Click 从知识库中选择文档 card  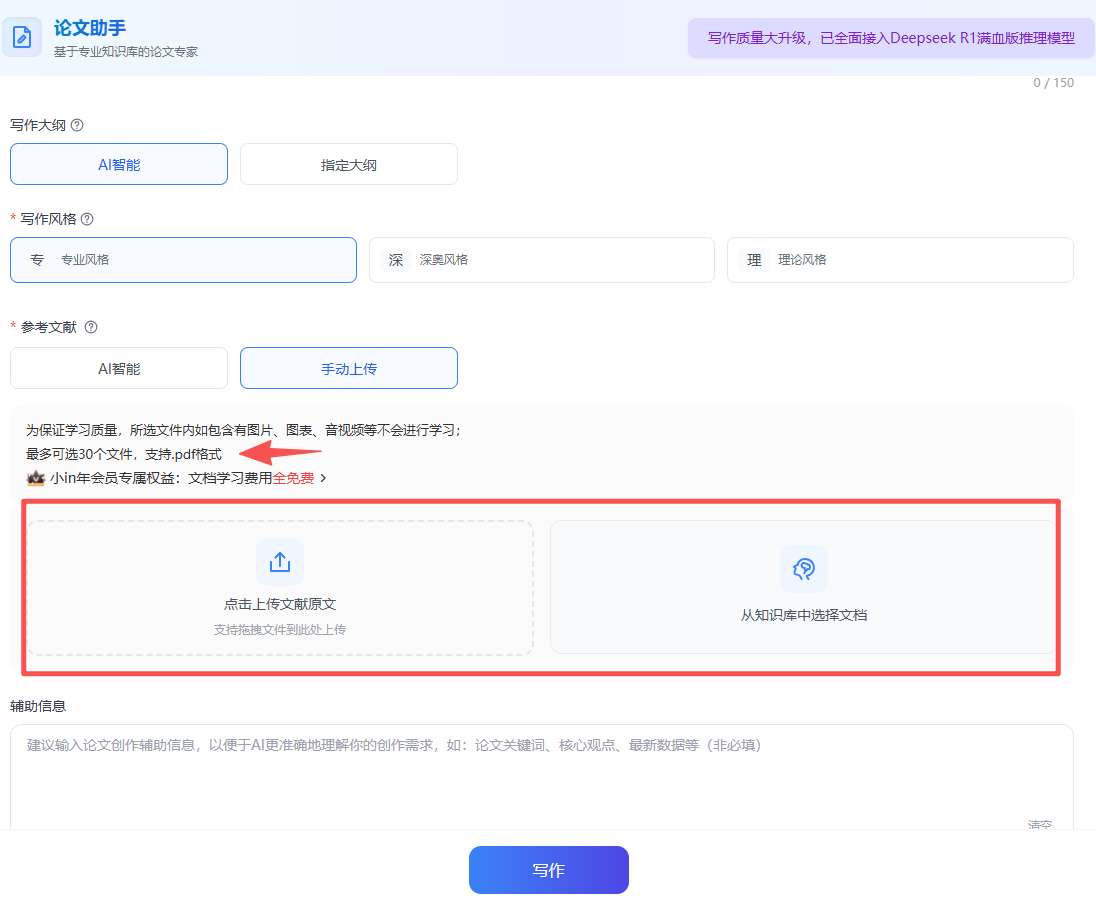point(803,588)
